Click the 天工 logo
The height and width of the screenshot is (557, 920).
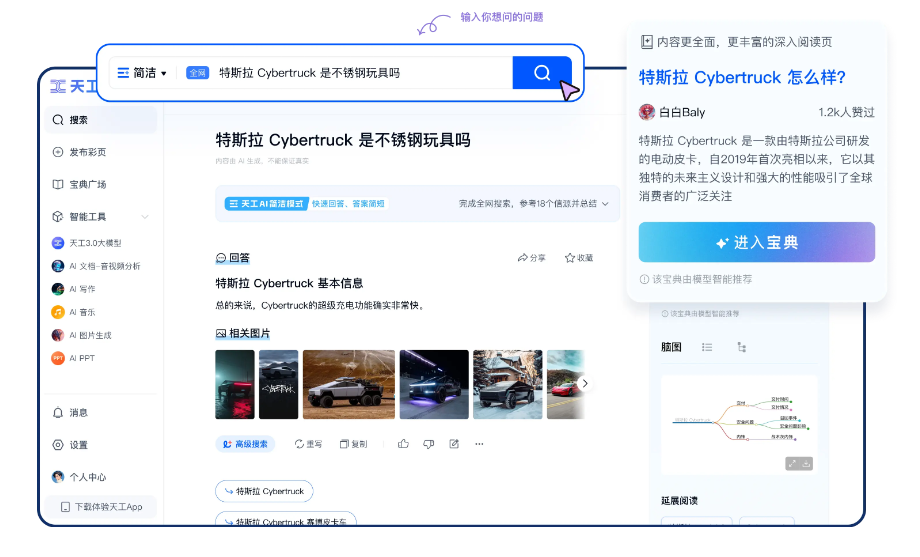[x=73, y=87]
